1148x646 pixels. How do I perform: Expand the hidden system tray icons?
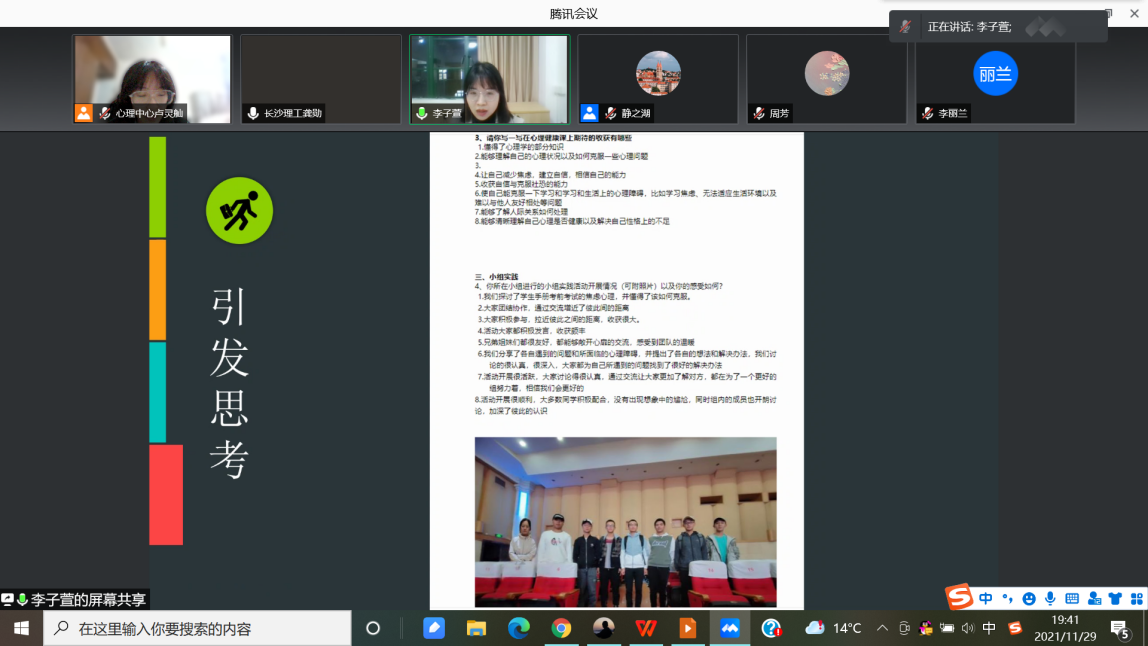coord(882,628)
